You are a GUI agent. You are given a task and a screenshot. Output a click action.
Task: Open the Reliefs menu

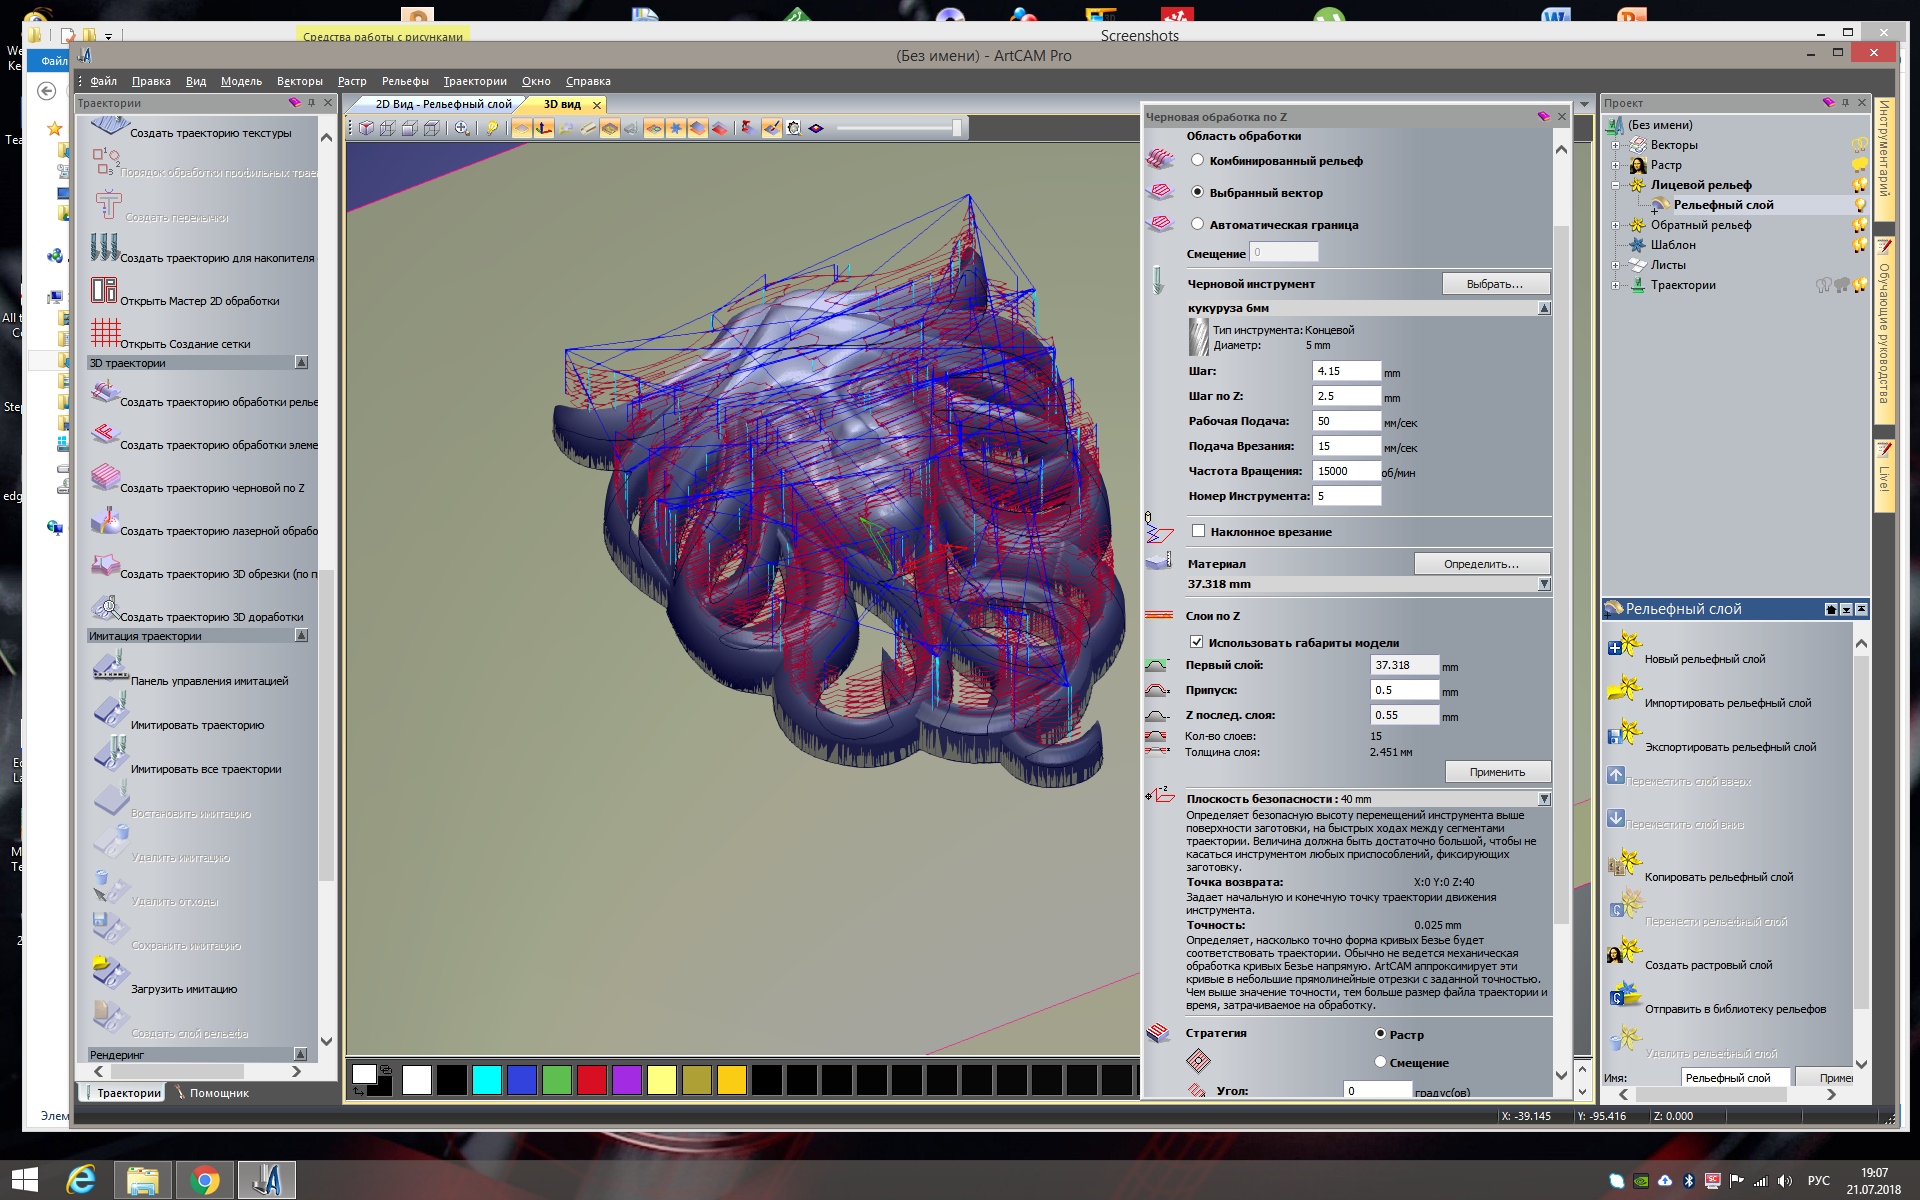click(x=405, y=81)
